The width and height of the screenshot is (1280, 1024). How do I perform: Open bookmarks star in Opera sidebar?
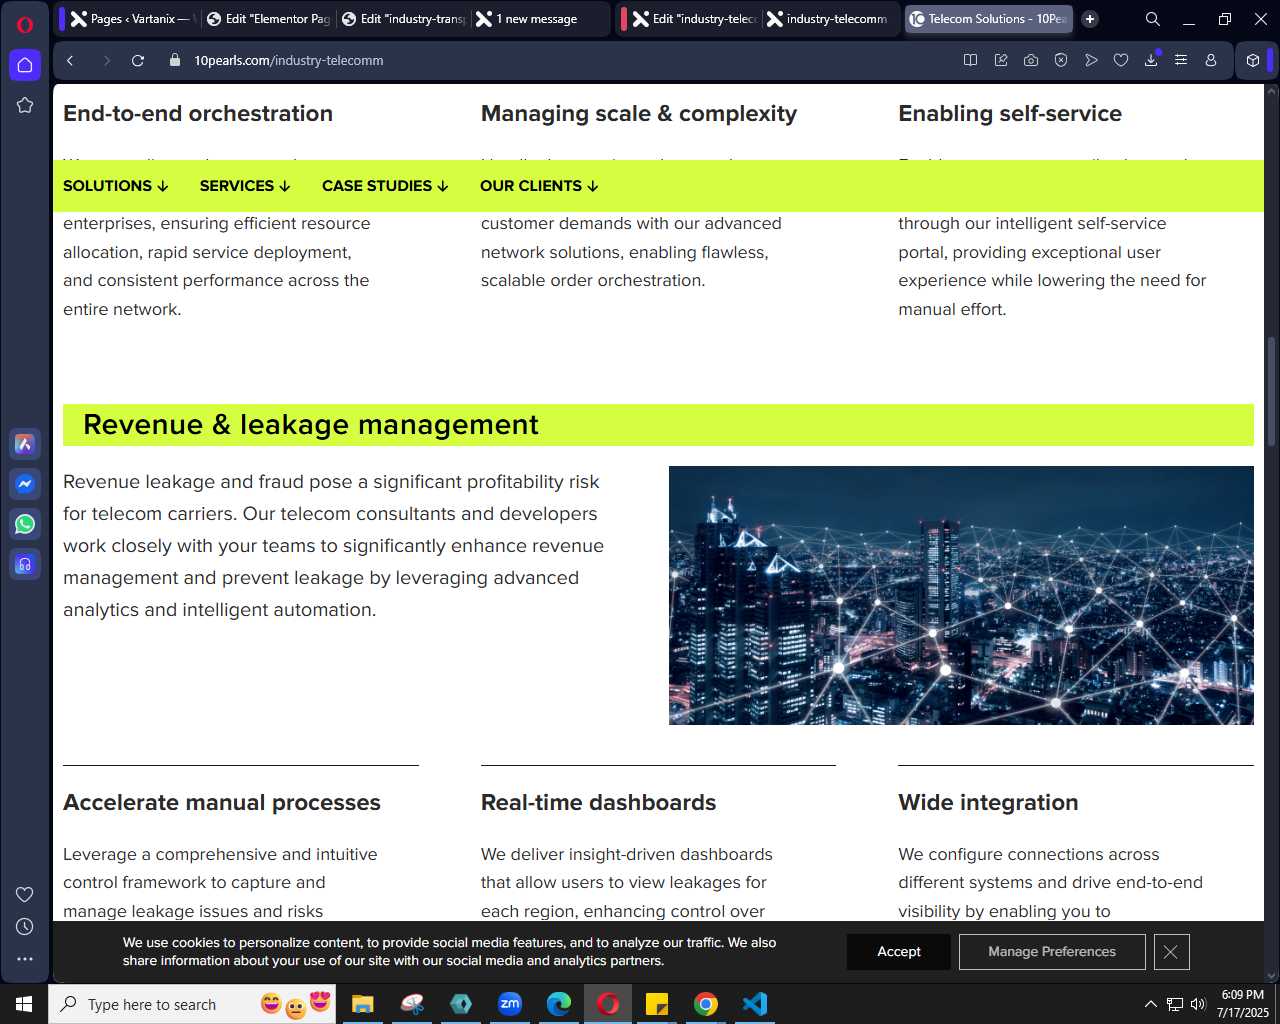(25, 105)
